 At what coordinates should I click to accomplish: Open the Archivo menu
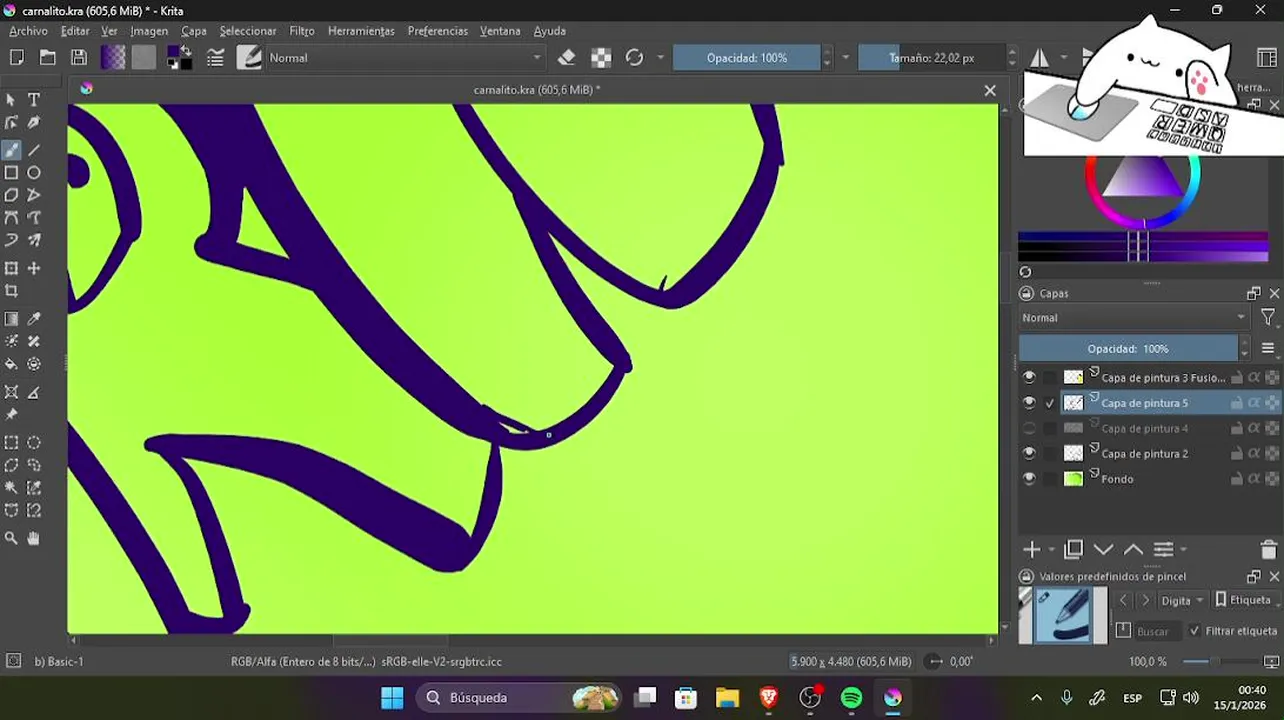coord(28,31)
